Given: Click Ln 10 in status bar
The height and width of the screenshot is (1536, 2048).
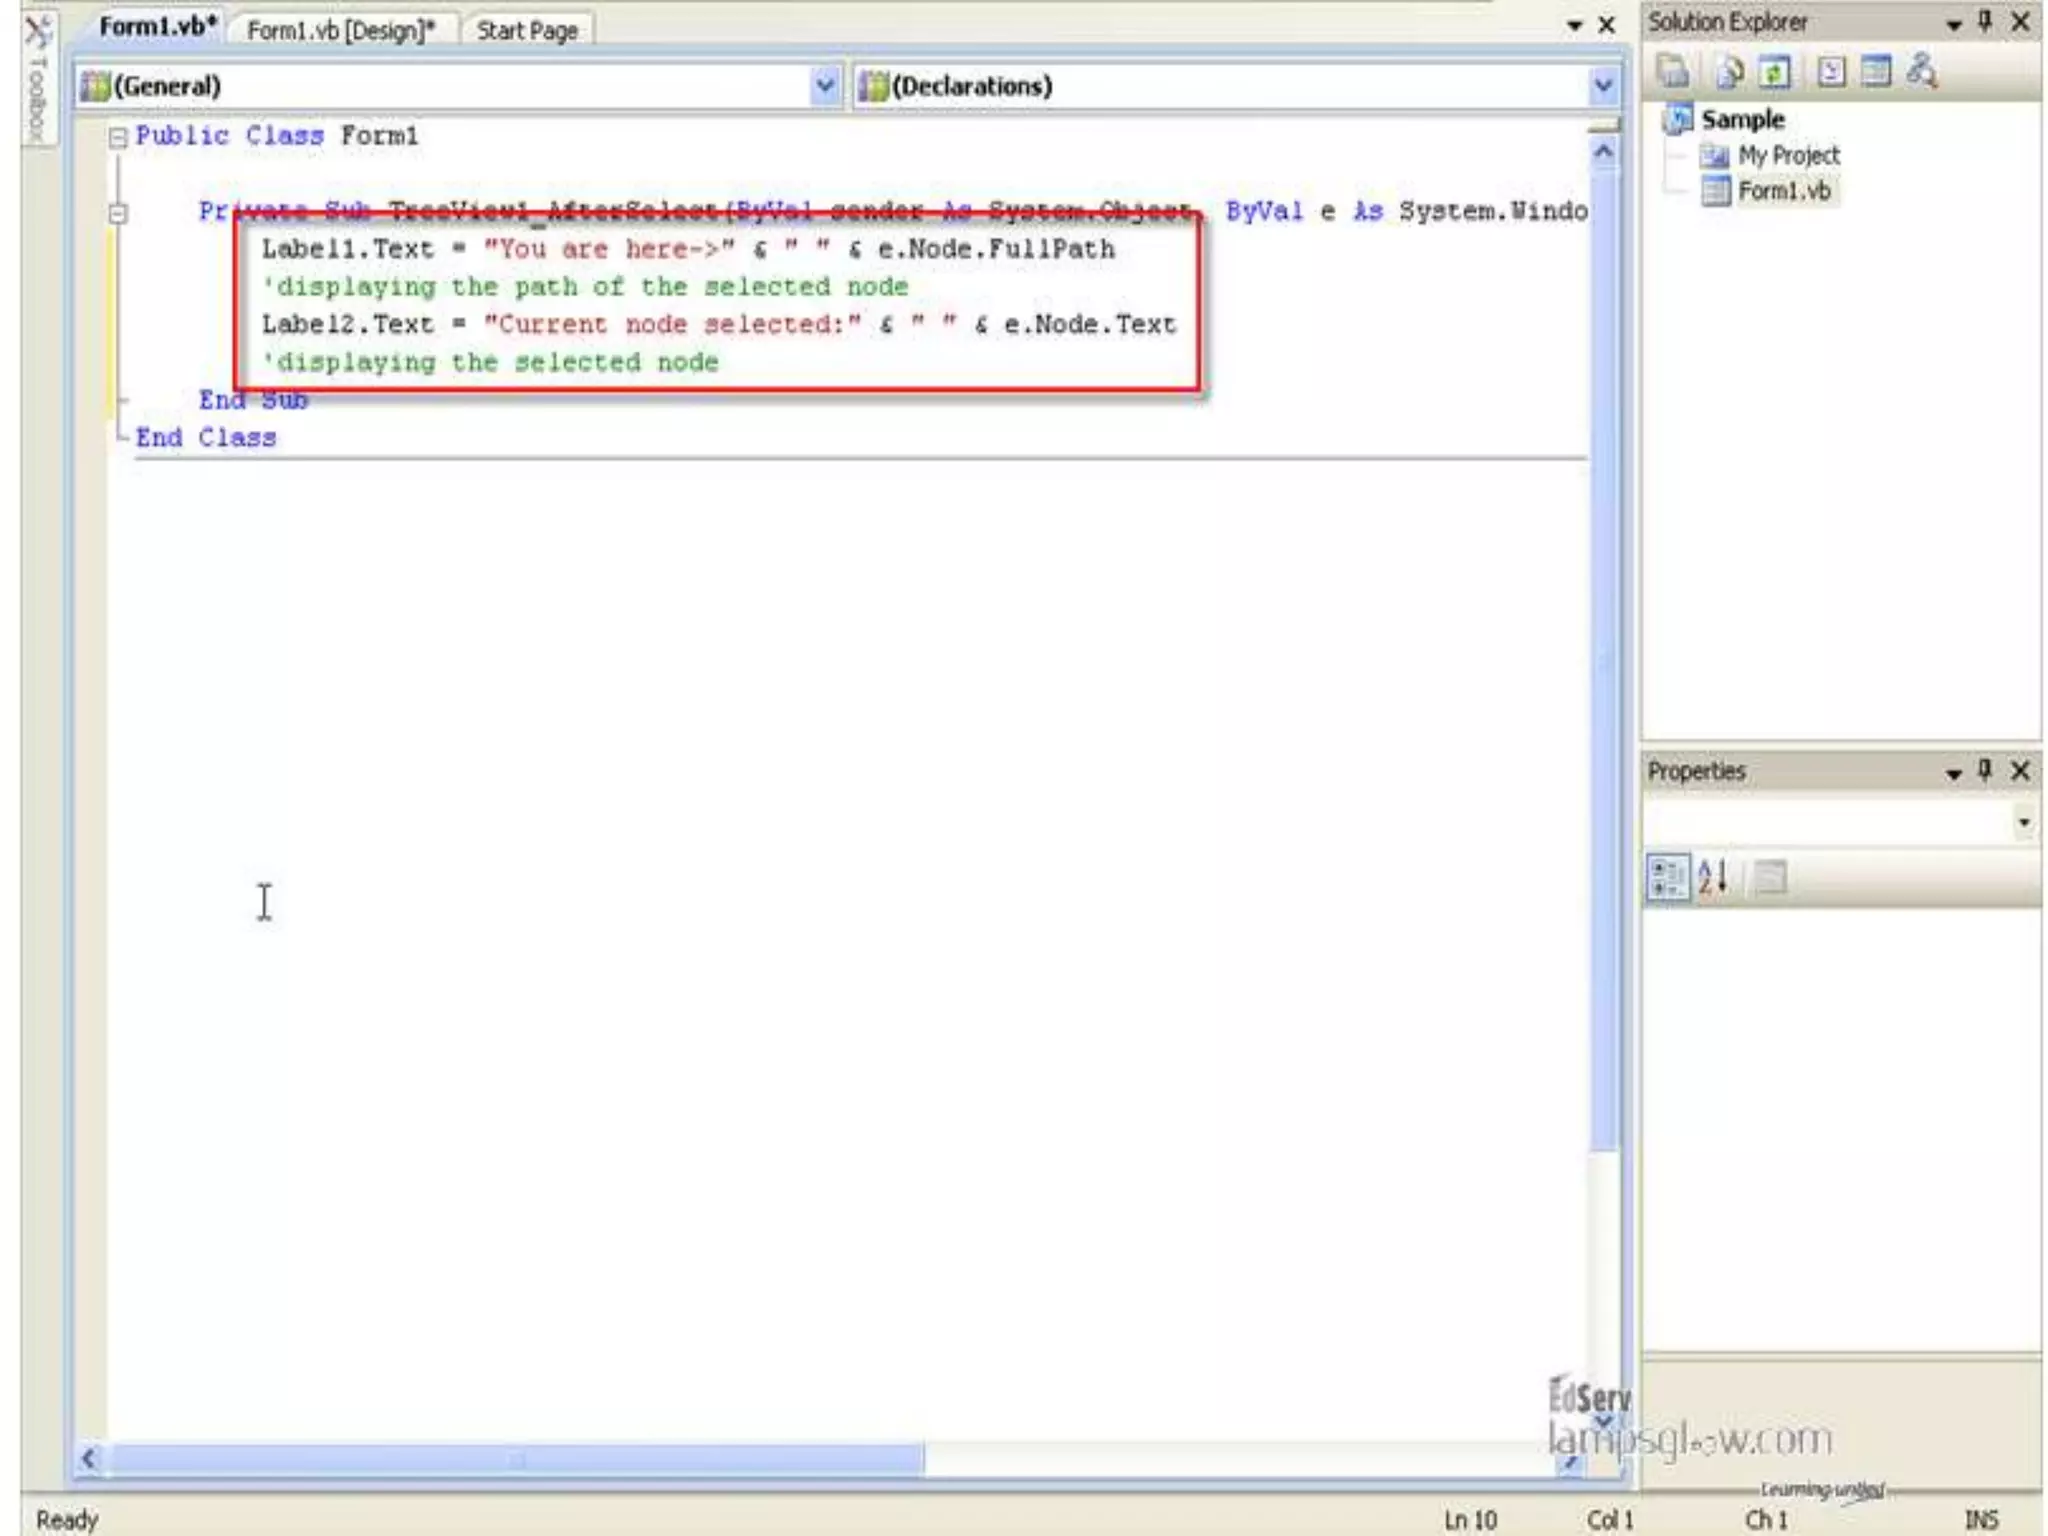Looking at the screenshot, I should click(x=1471, y=1519).
